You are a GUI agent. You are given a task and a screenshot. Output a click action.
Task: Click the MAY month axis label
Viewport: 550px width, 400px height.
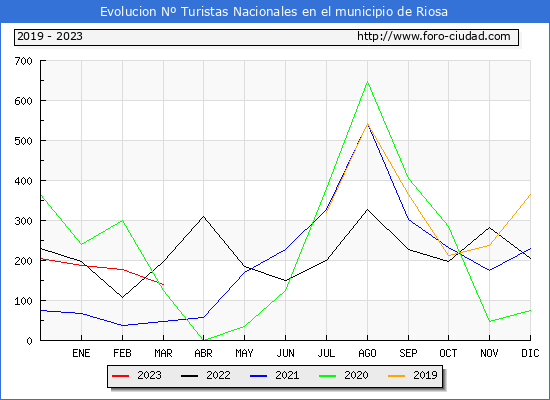click(x=244, y=353)
